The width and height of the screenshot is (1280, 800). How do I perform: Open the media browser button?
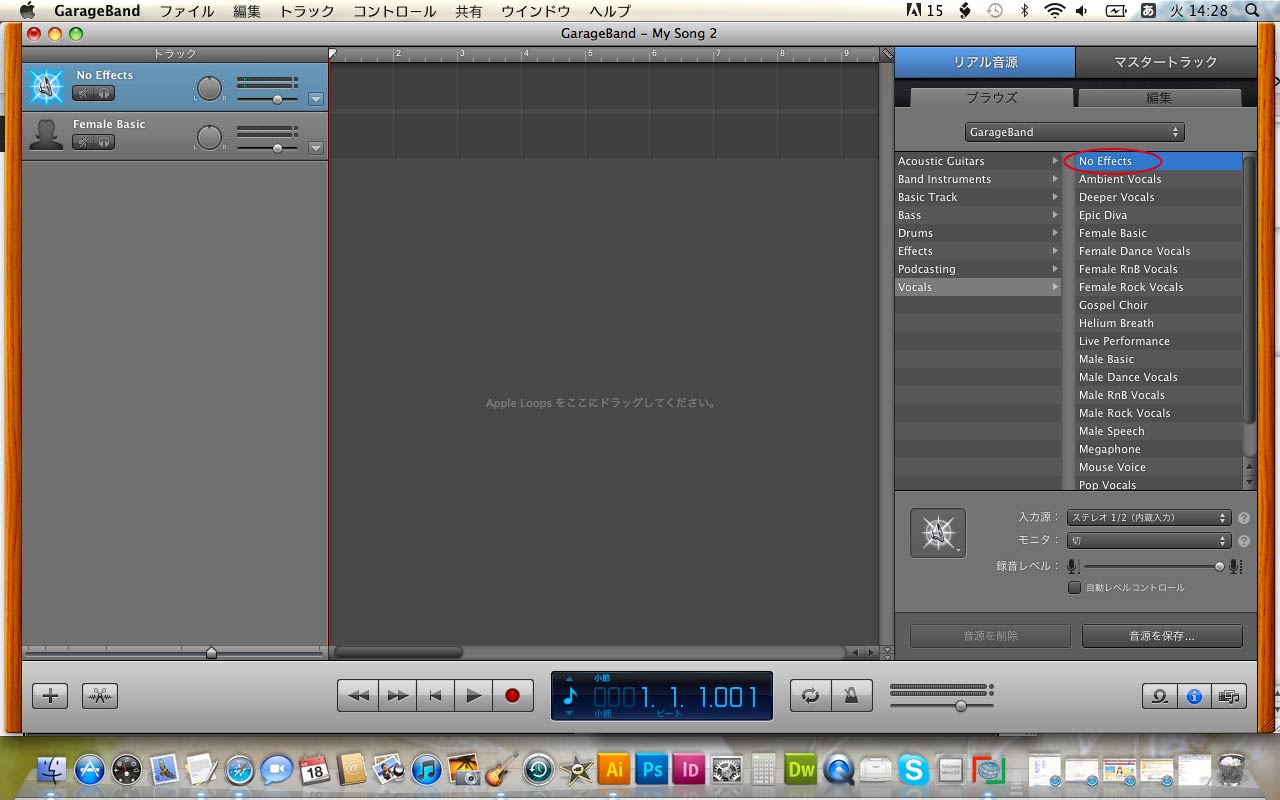pos(1229,696)
